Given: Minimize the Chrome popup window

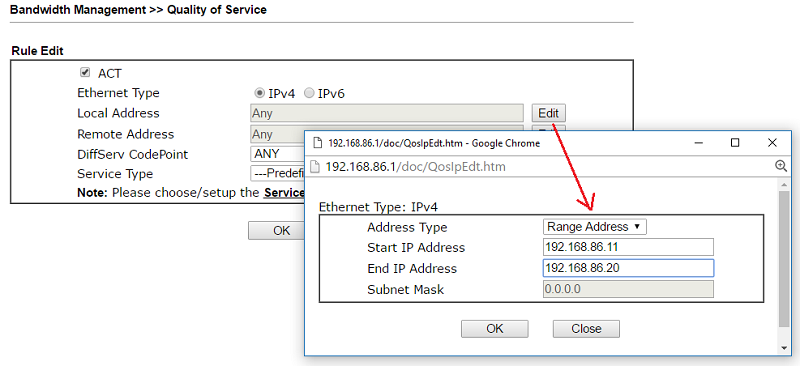Looking at the screenshot, I should point(698,143).
